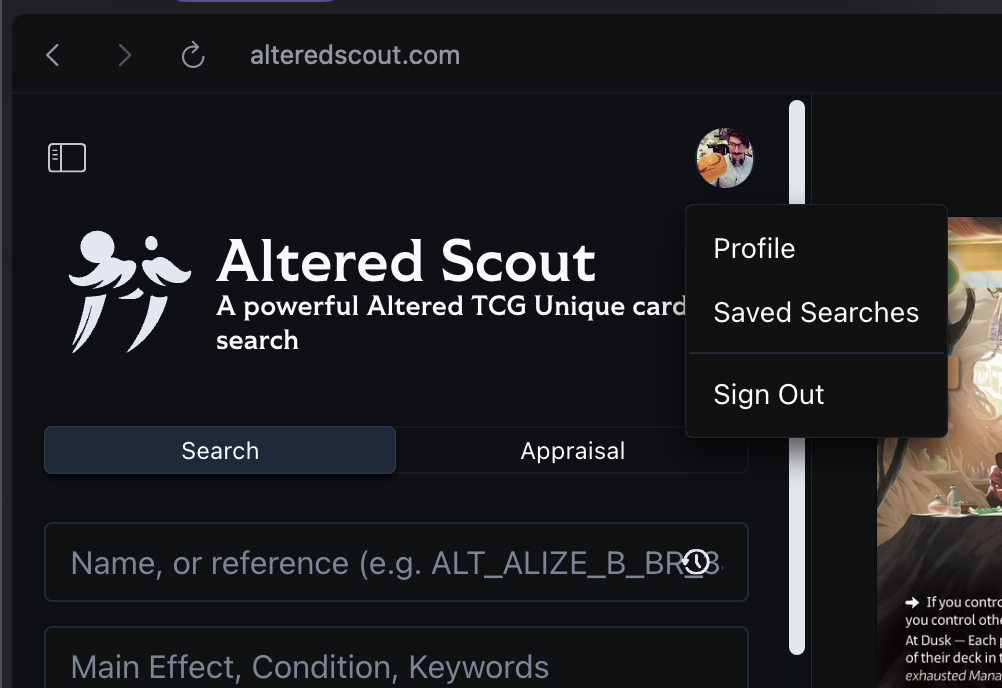Switch to the Appraisal tab
Viewport: 1002px width, 688px height.
(572, 451)
